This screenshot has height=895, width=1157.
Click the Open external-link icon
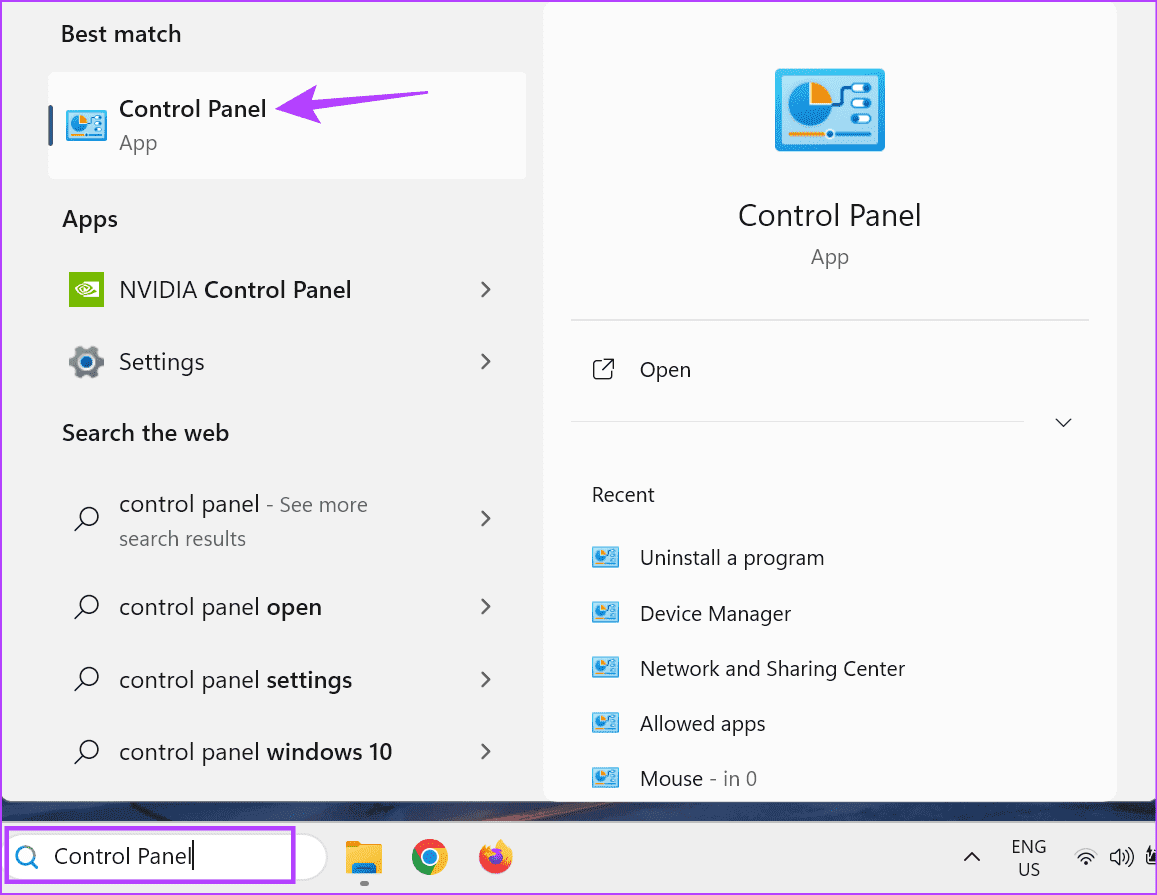point(603,369)
